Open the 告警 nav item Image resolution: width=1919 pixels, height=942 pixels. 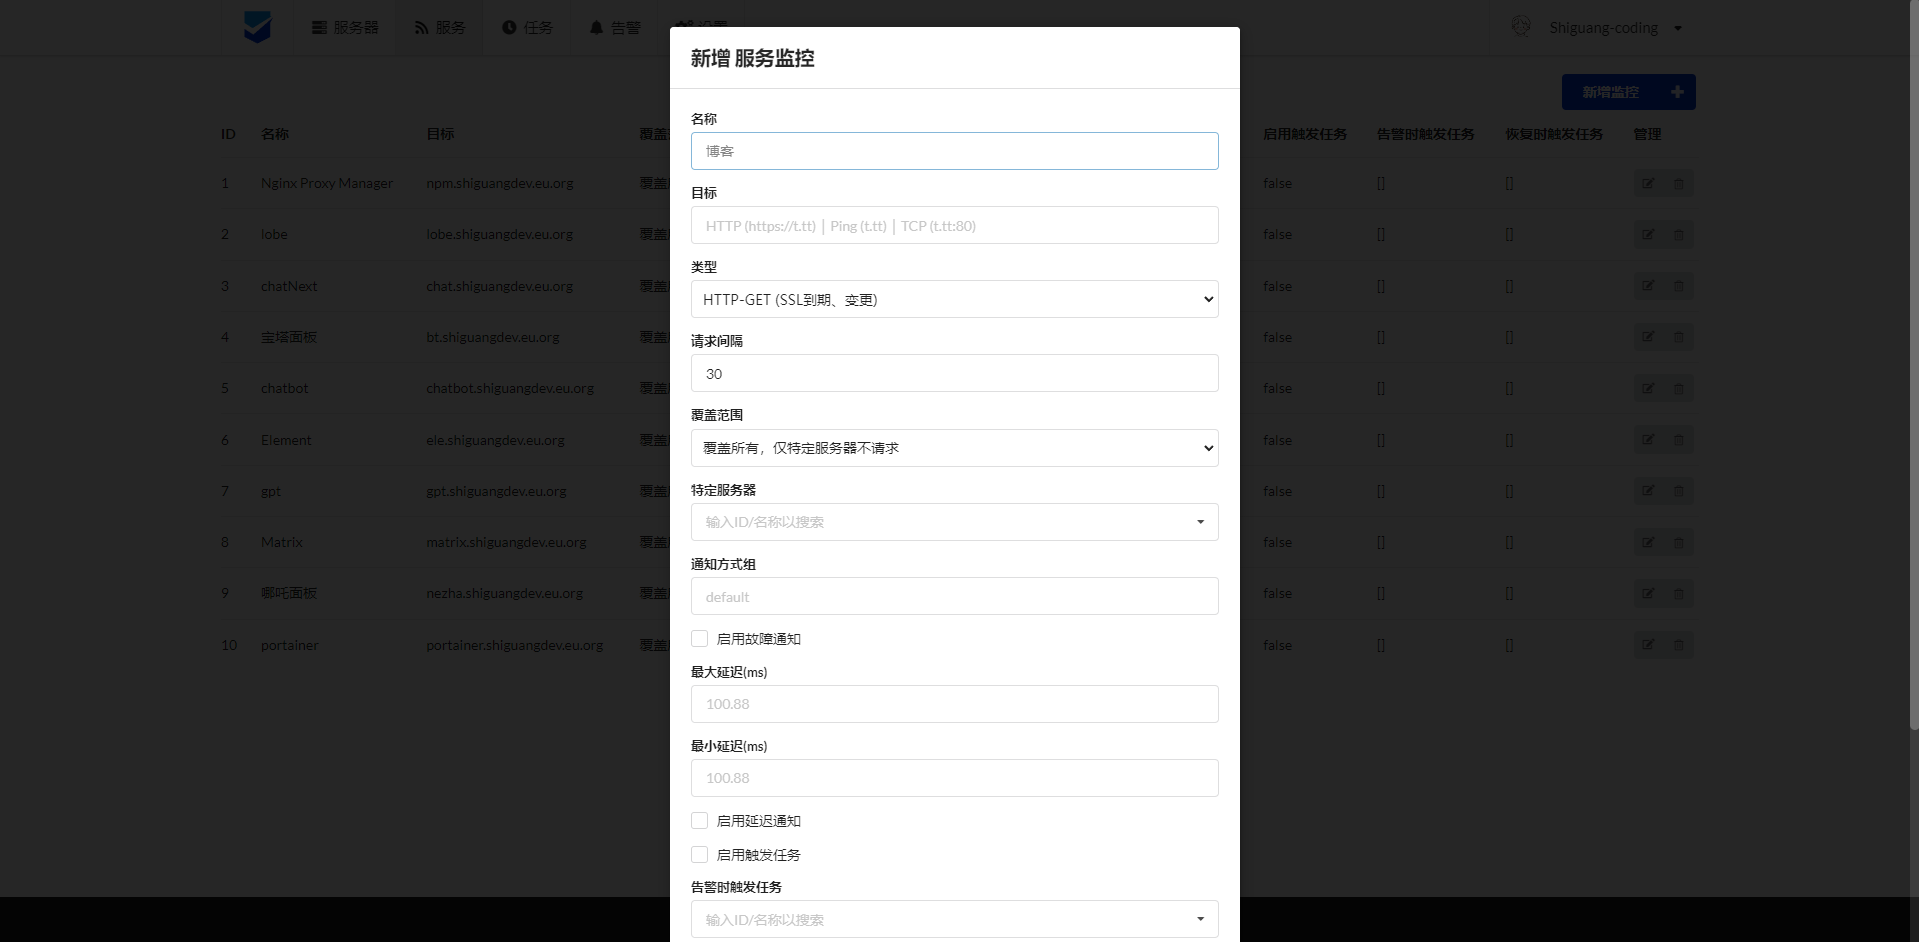click(x=615, y=27)
